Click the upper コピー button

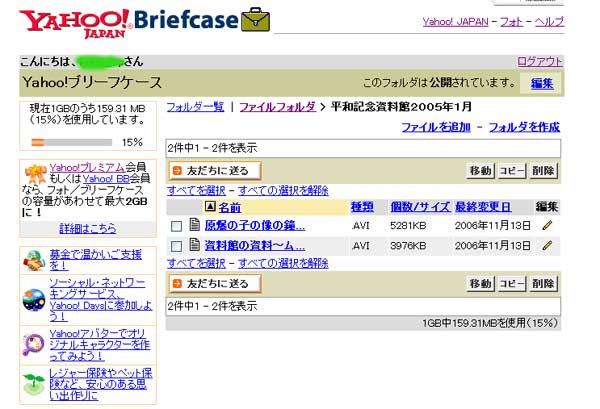point(512,171)
